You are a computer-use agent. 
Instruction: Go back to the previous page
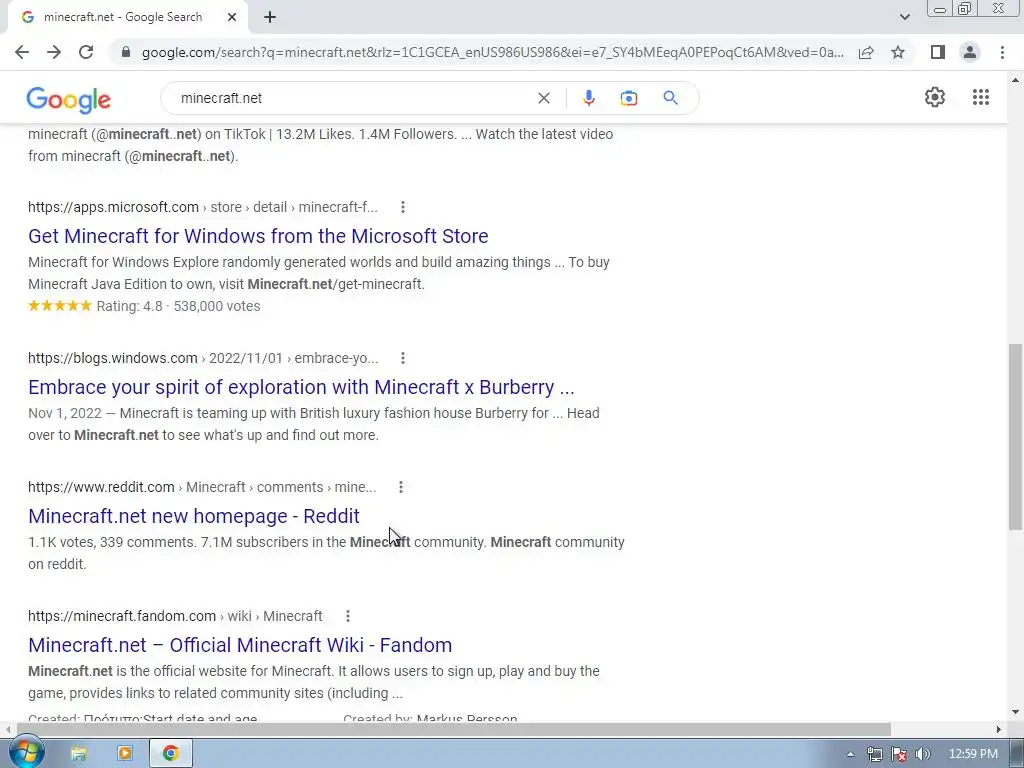pyautogui.click(x=22, y=52)
